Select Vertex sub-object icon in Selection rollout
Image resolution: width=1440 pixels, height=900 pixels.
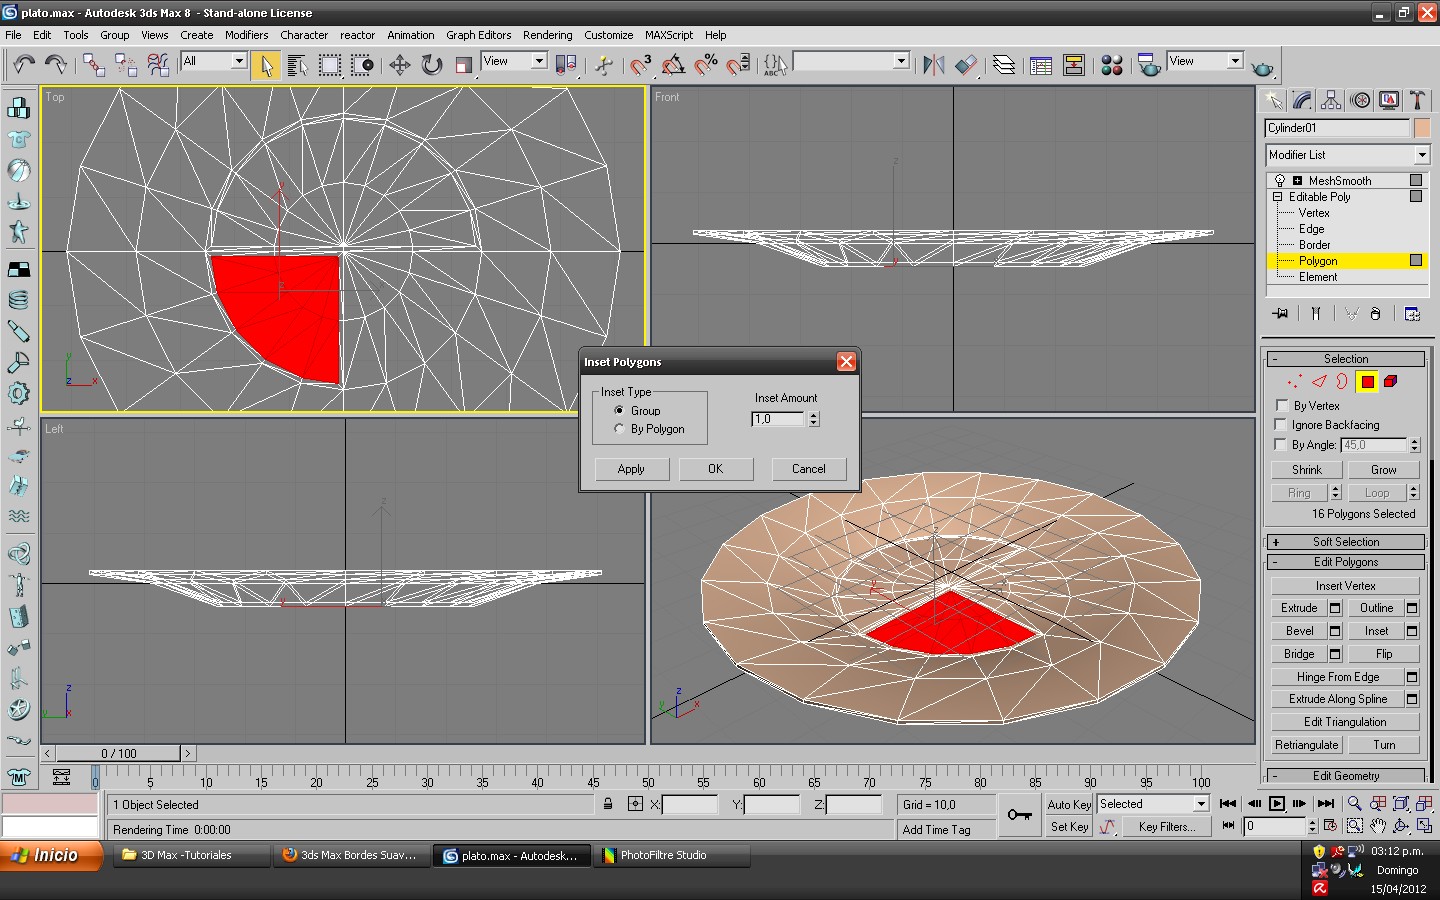[1294, 381]
